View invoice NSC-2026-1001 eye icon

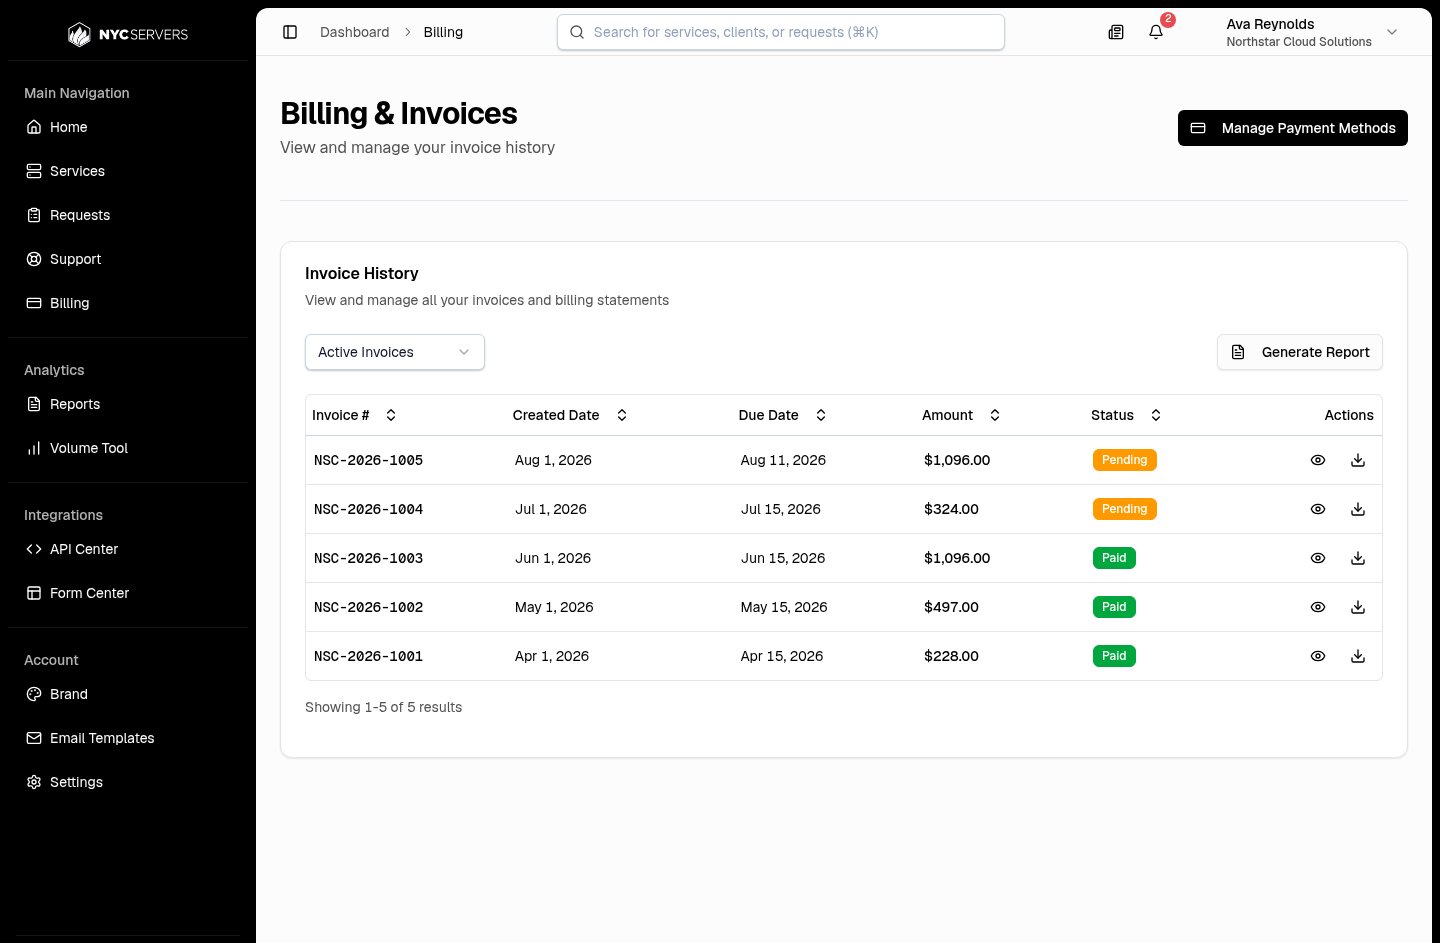pyautogui.click(x=1318, y=656)
